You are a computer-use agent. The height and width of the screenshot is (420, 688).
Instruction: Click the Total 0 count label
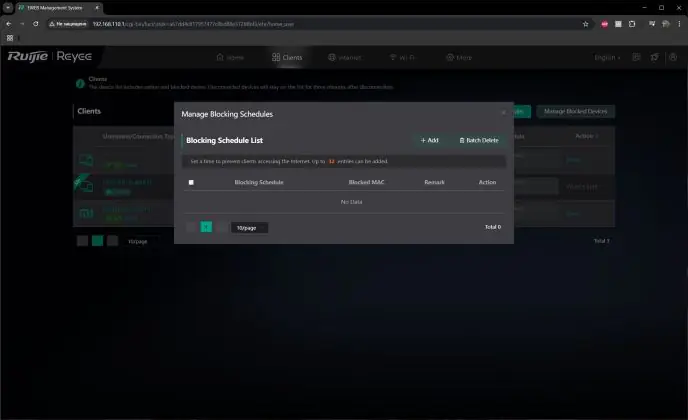(493, 227)
